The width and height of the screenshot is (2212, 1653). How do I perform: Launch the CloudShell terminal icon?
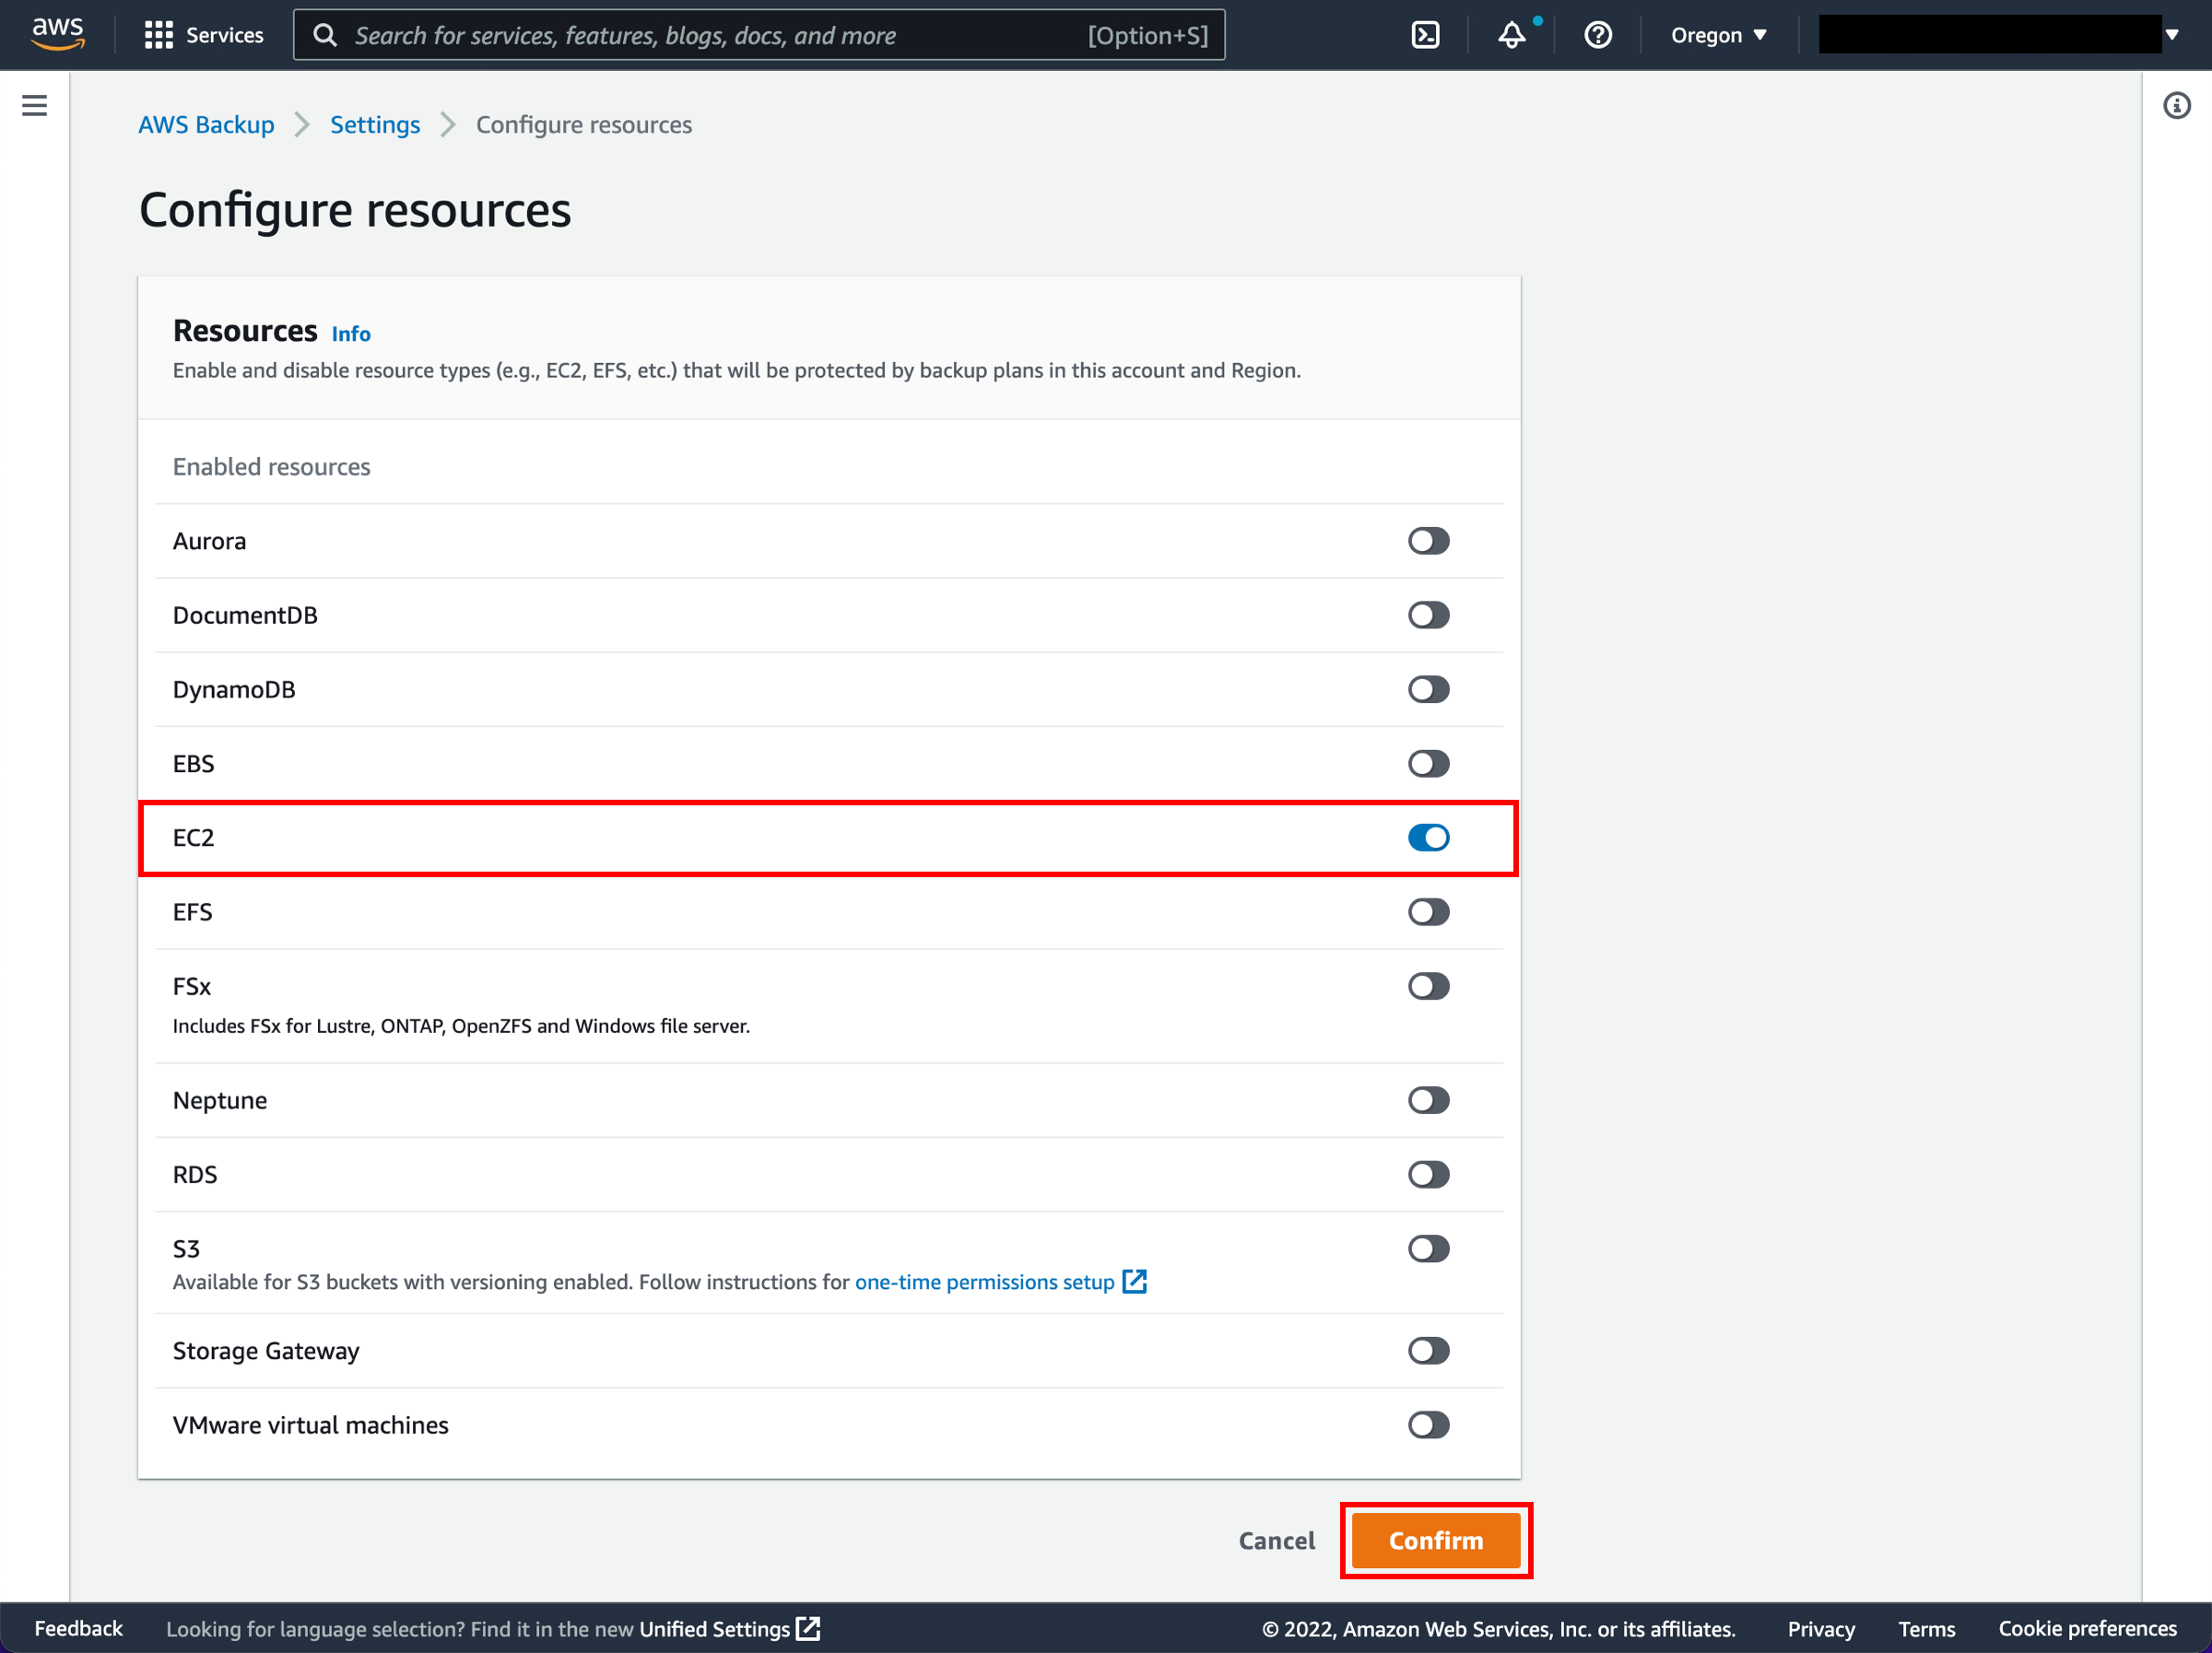1425,35
